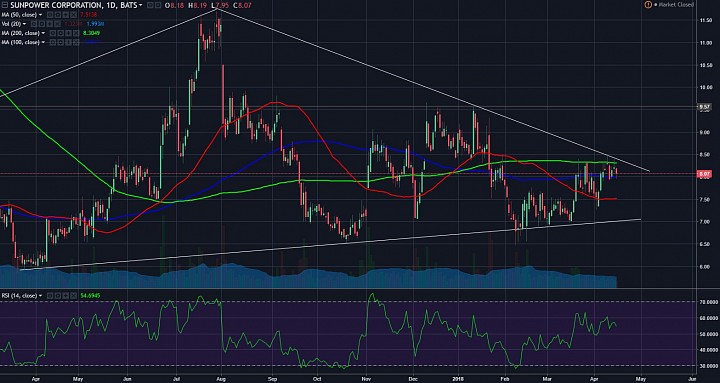Image resolution: width=720 pixels, height=383 pixels.
Task: Open format settings icon for RSI (14, close)
Action: coord(58,295)
